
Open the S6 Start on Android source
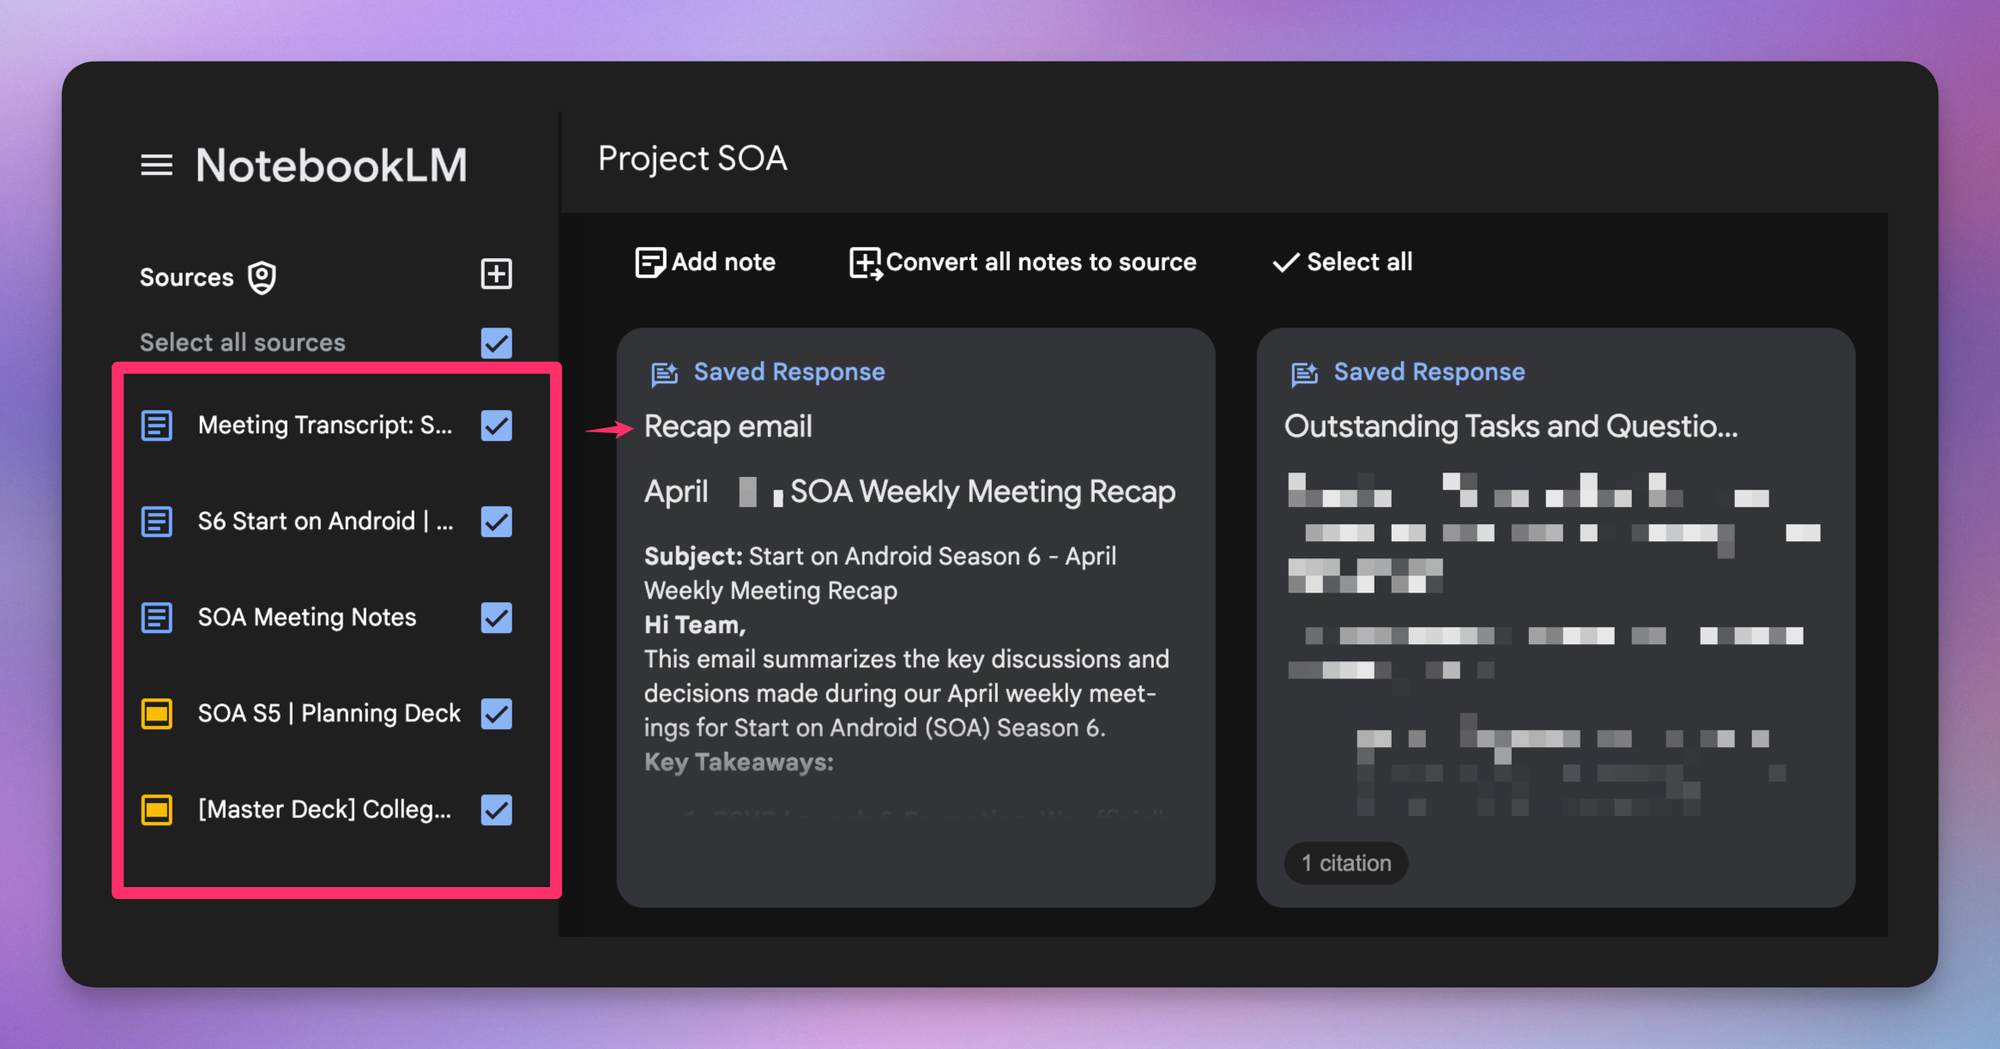pos(325,521)
